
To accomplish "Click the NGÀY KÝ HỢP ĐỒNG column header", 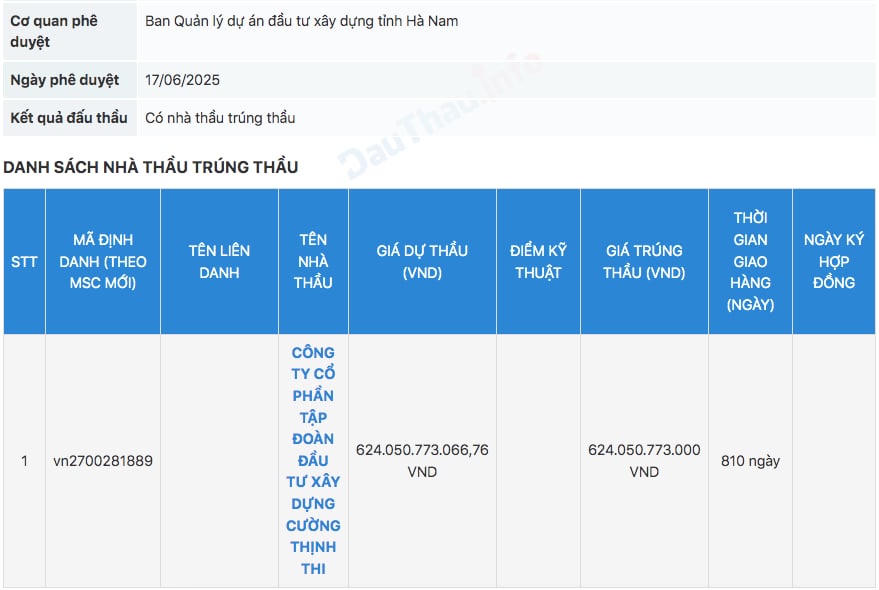I will click(834, 261).
